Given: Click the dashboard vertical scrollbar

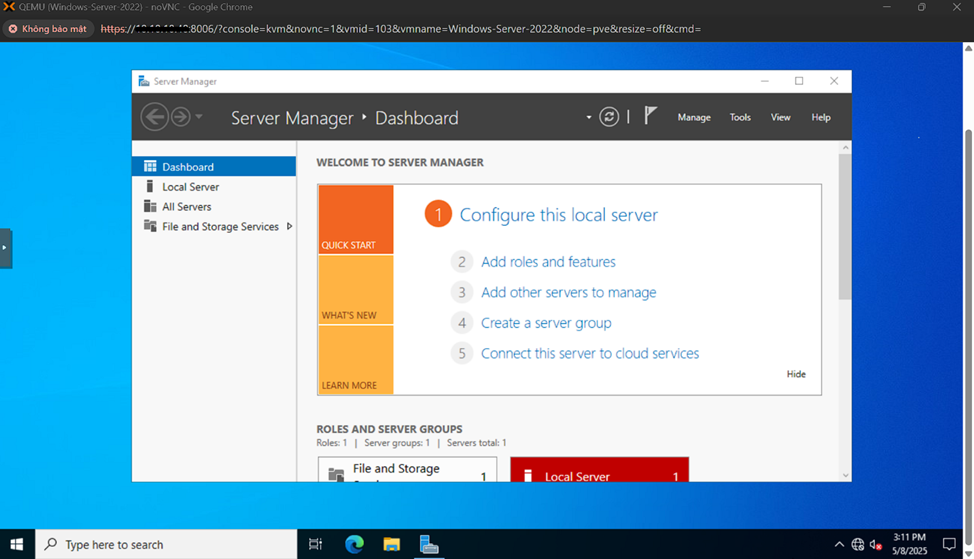Looking at the screenshot, I should click(845, 230).
